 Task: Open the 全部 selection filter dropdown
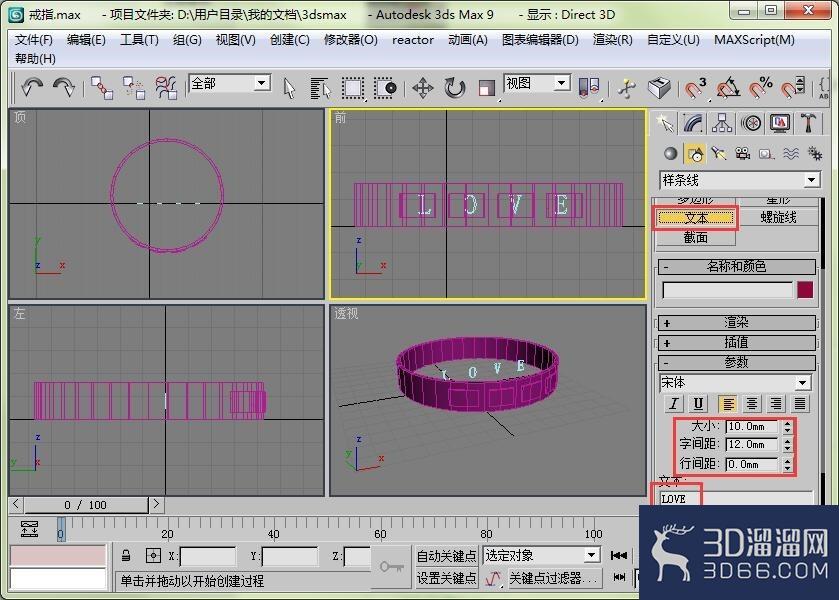[230, 83]
